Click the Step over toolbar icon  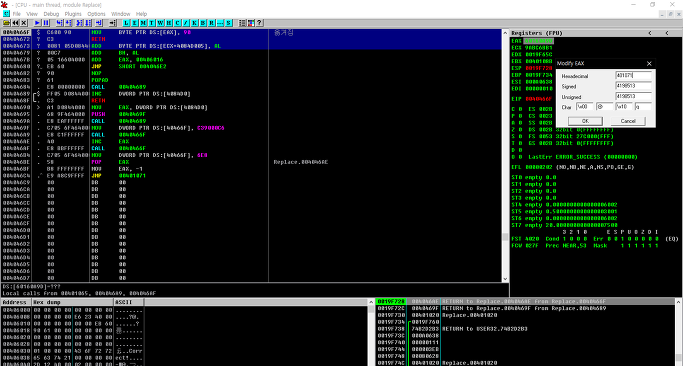pos(68,23)
